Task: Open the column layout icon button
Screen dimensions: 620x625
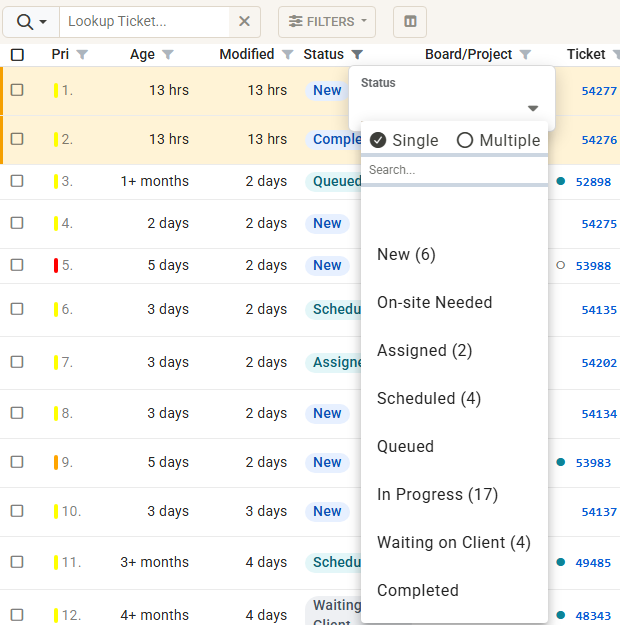Action: 410,22
